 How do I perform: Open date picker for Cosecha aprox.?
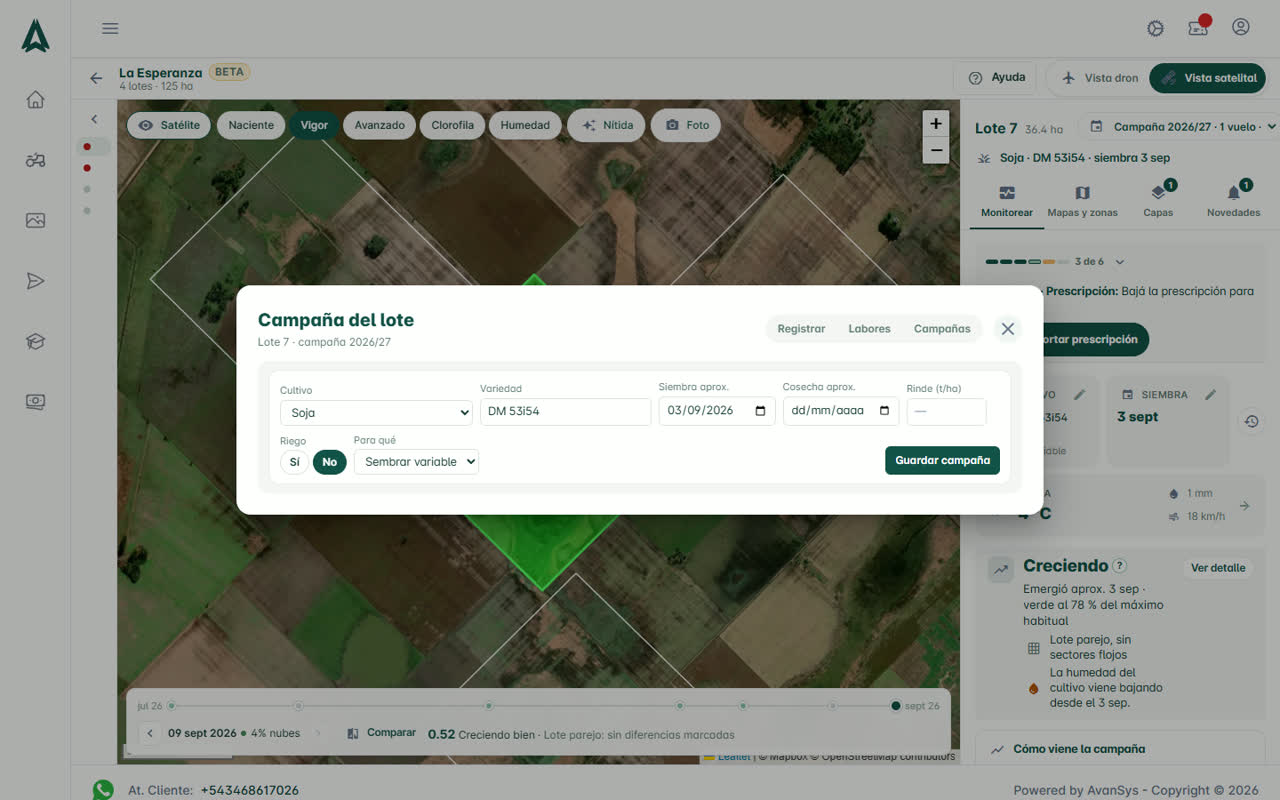coord(884,411)
